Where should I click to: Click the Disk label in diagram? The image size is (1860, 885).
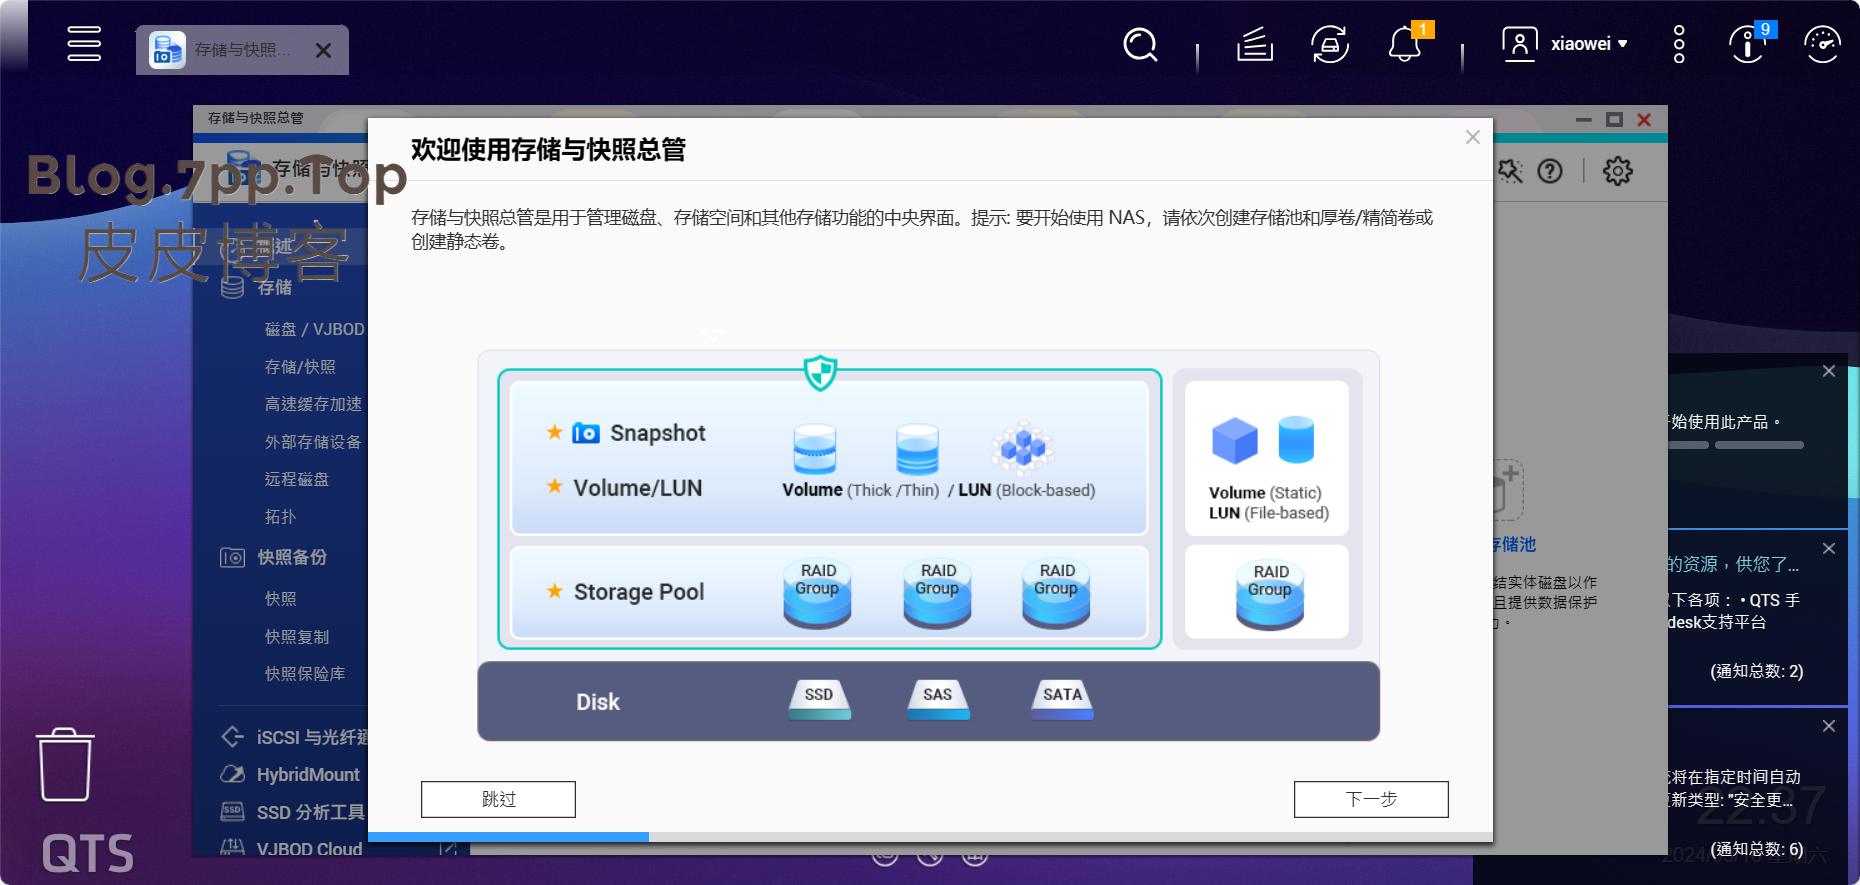click(598, 702)
